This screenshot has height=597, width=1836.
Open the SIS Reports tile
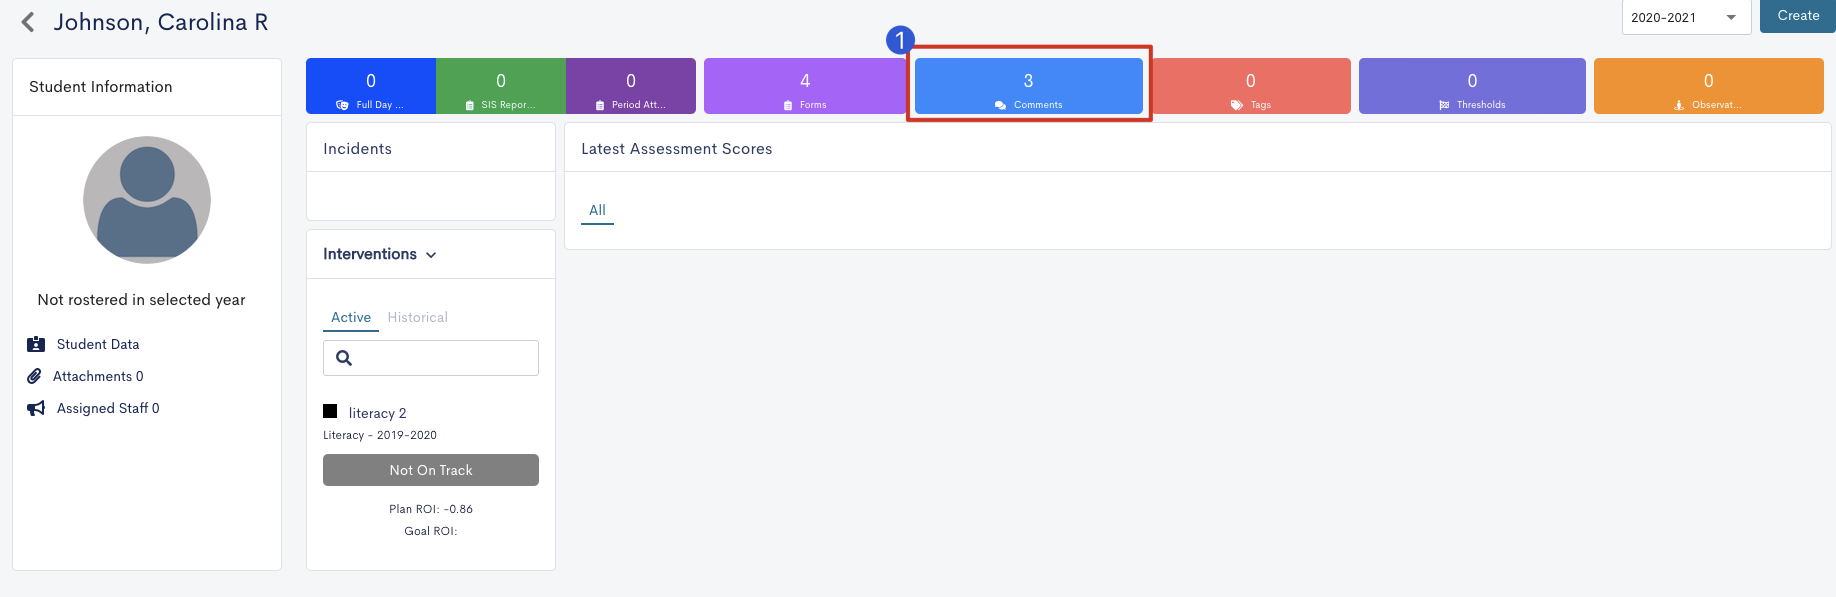[x=501, y=86]
